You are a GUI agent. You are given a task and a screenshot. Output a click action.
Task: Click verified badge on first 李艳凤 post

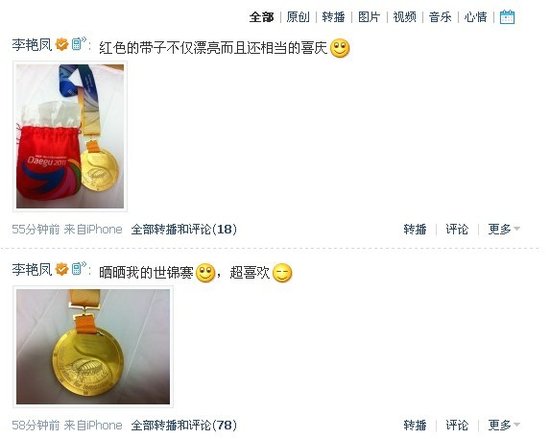62,44
